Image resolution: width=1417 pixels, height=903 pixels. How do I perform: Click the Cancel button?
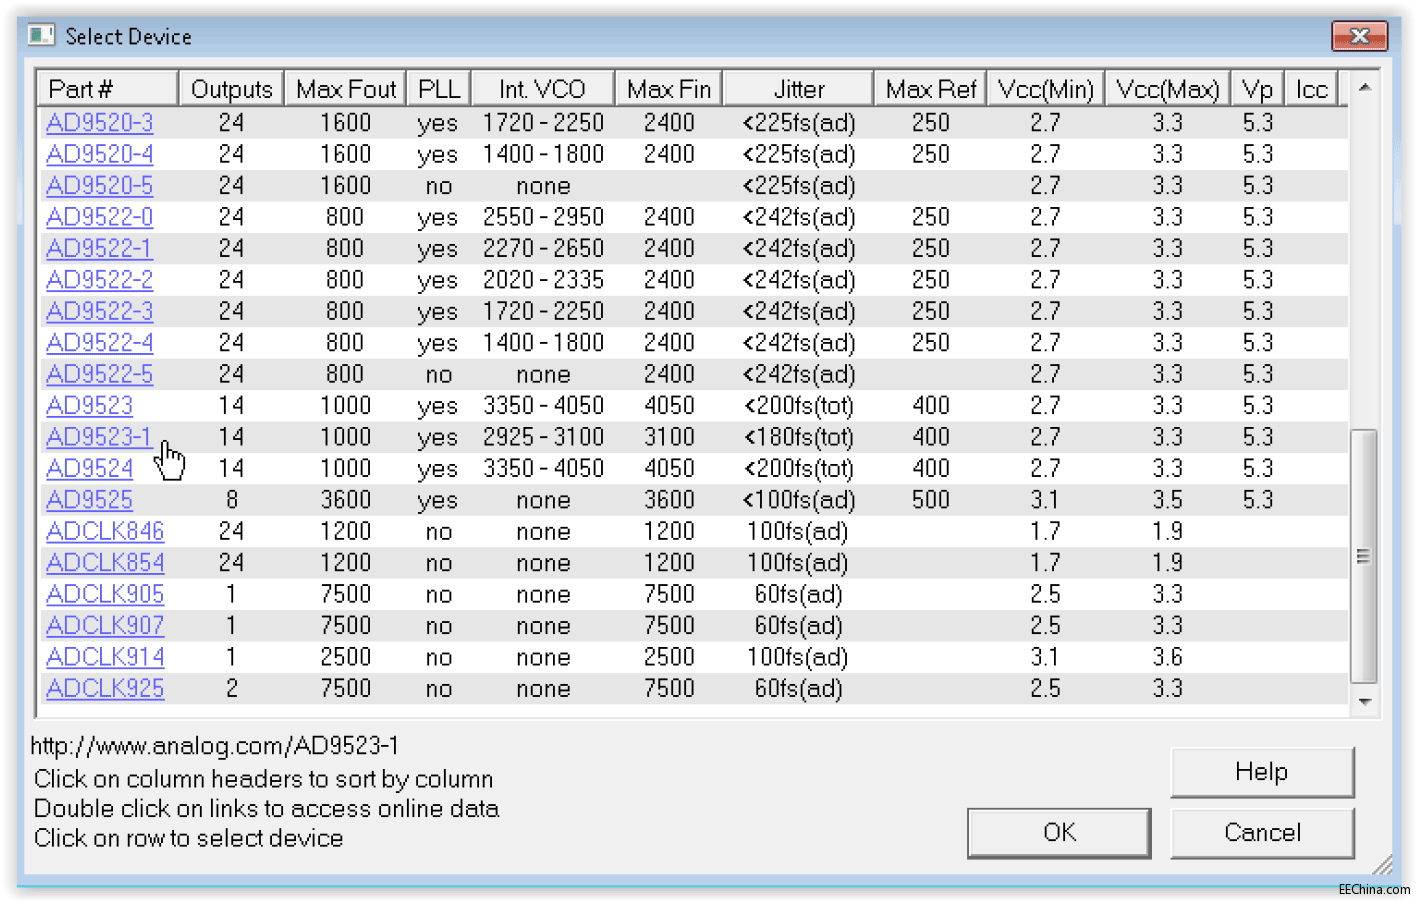(x=1262, y=832)
